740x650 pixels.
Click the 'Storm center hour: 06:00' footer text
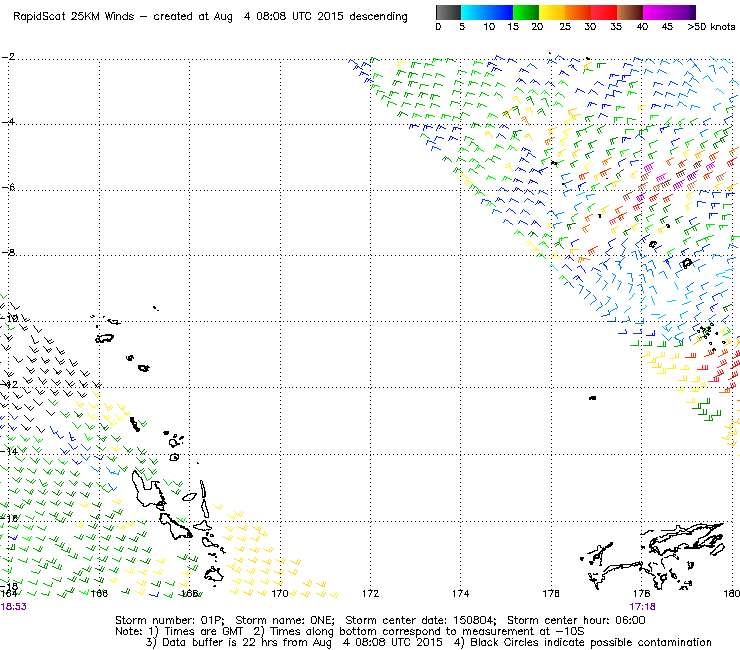(x=576, y=620)
